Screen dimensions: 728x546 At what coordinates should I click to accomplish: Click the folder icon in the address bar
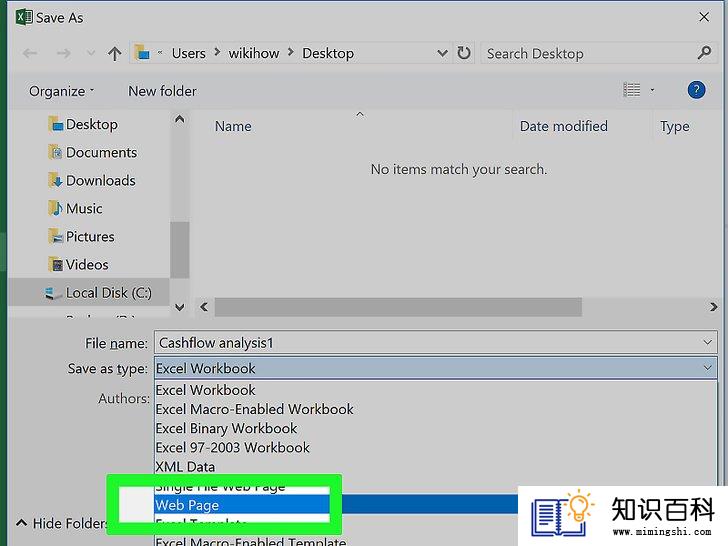142,53
